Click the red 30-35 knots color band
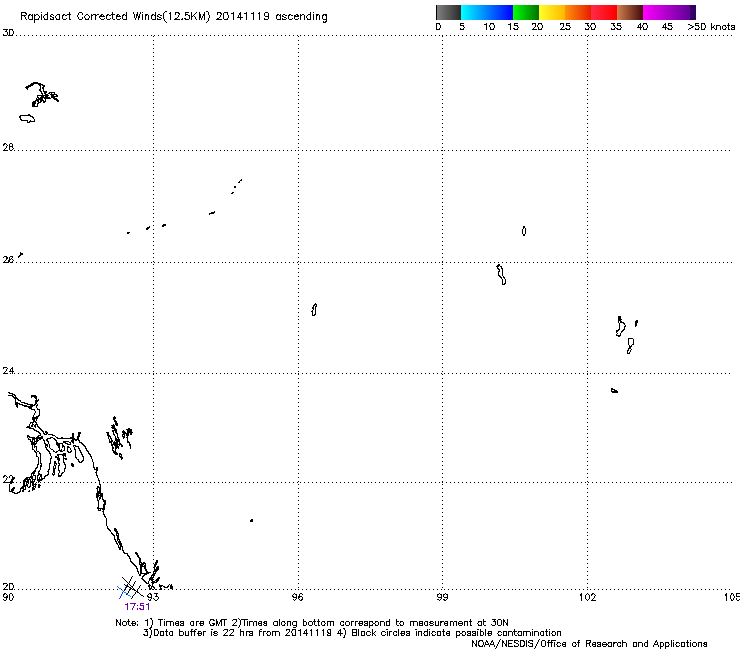This screenshot has width=740, height=650. pyautogui.click(x=604, y=12)
